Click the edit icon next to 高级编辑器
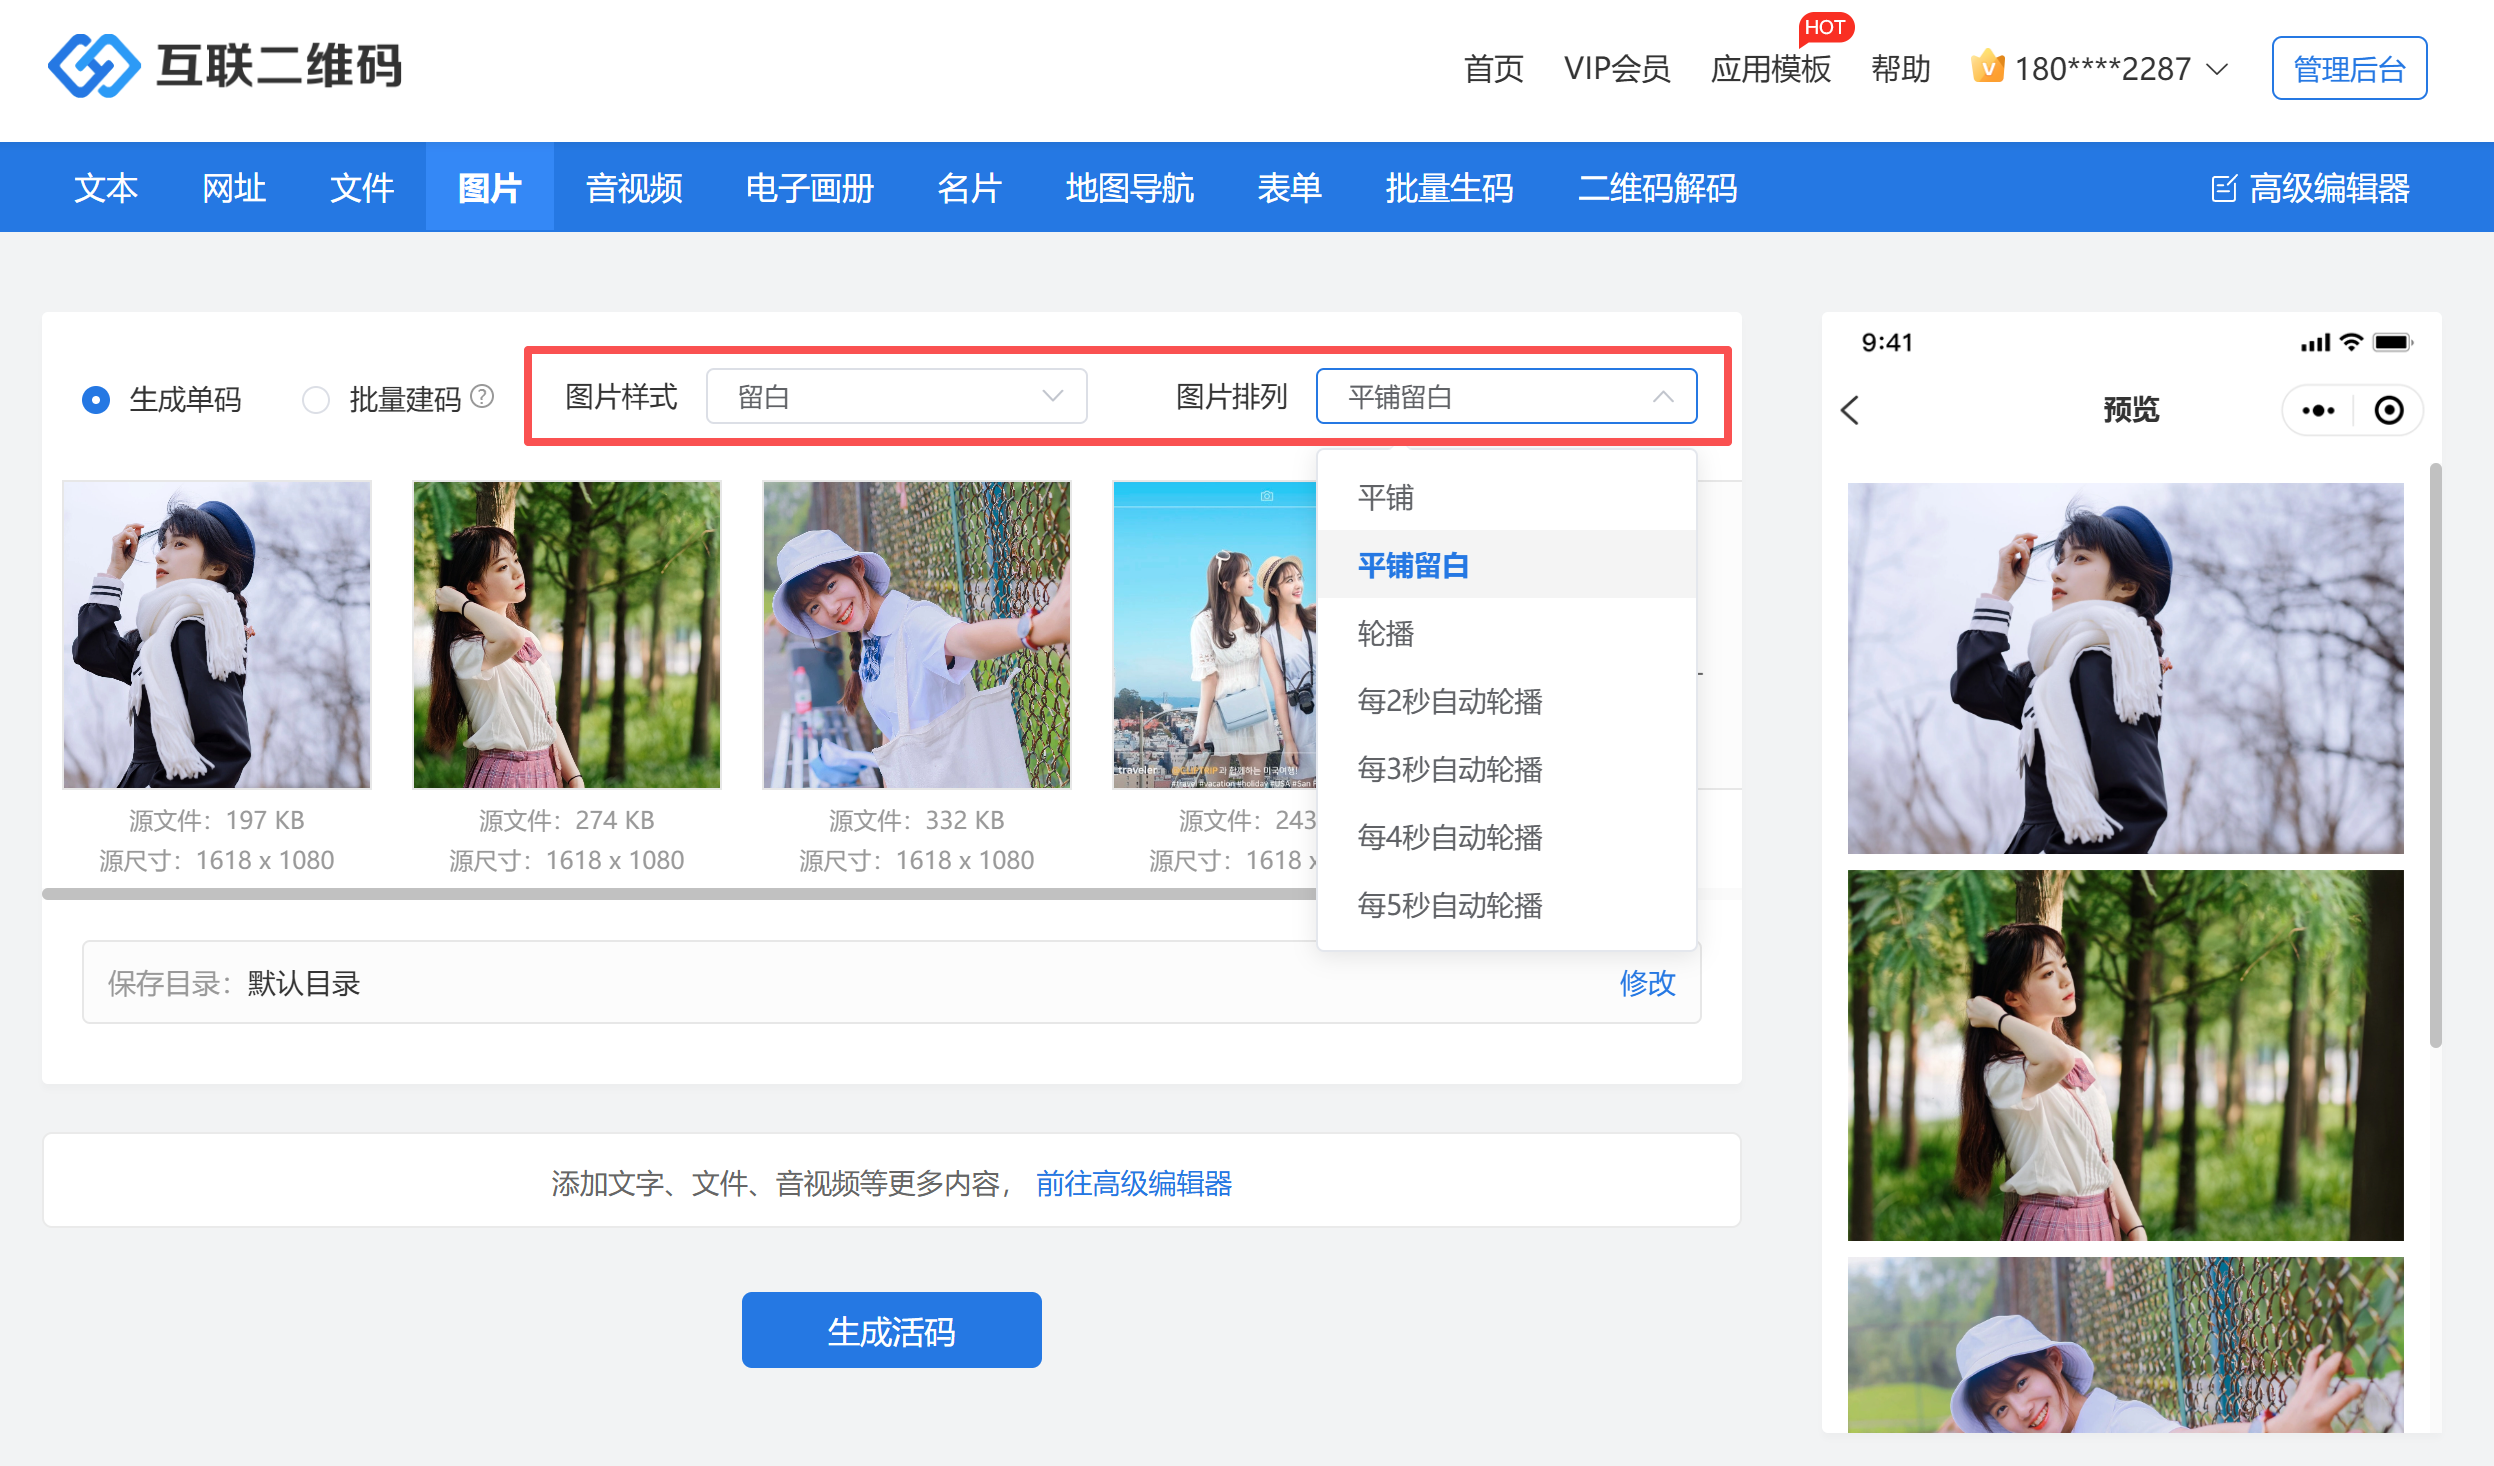Image resolution: width=2494 pixels, height=1466 pixels. click(x=2223, y=188)
